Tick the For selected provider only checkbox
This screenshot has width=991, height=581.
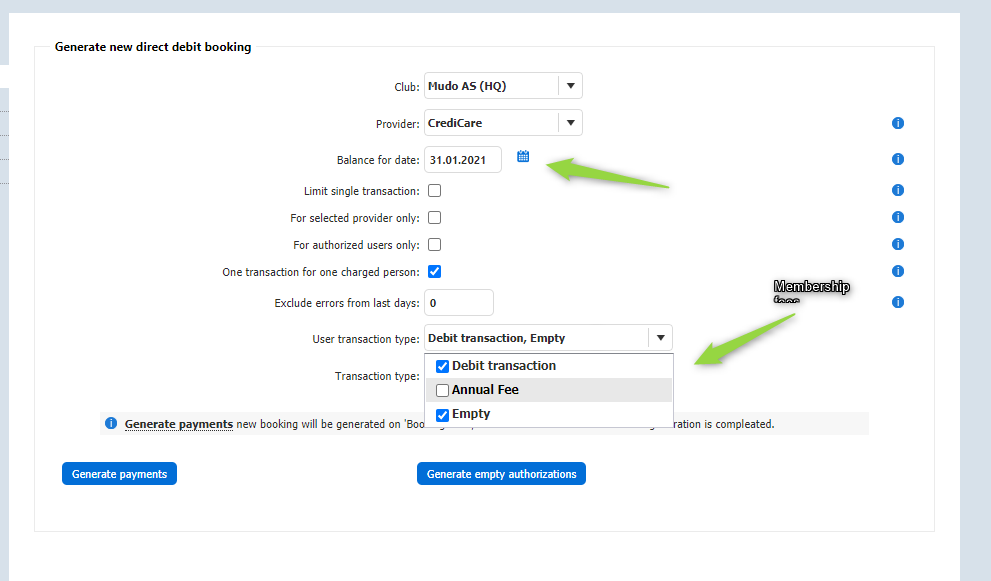pyautogui.click(x=435, y=217)
